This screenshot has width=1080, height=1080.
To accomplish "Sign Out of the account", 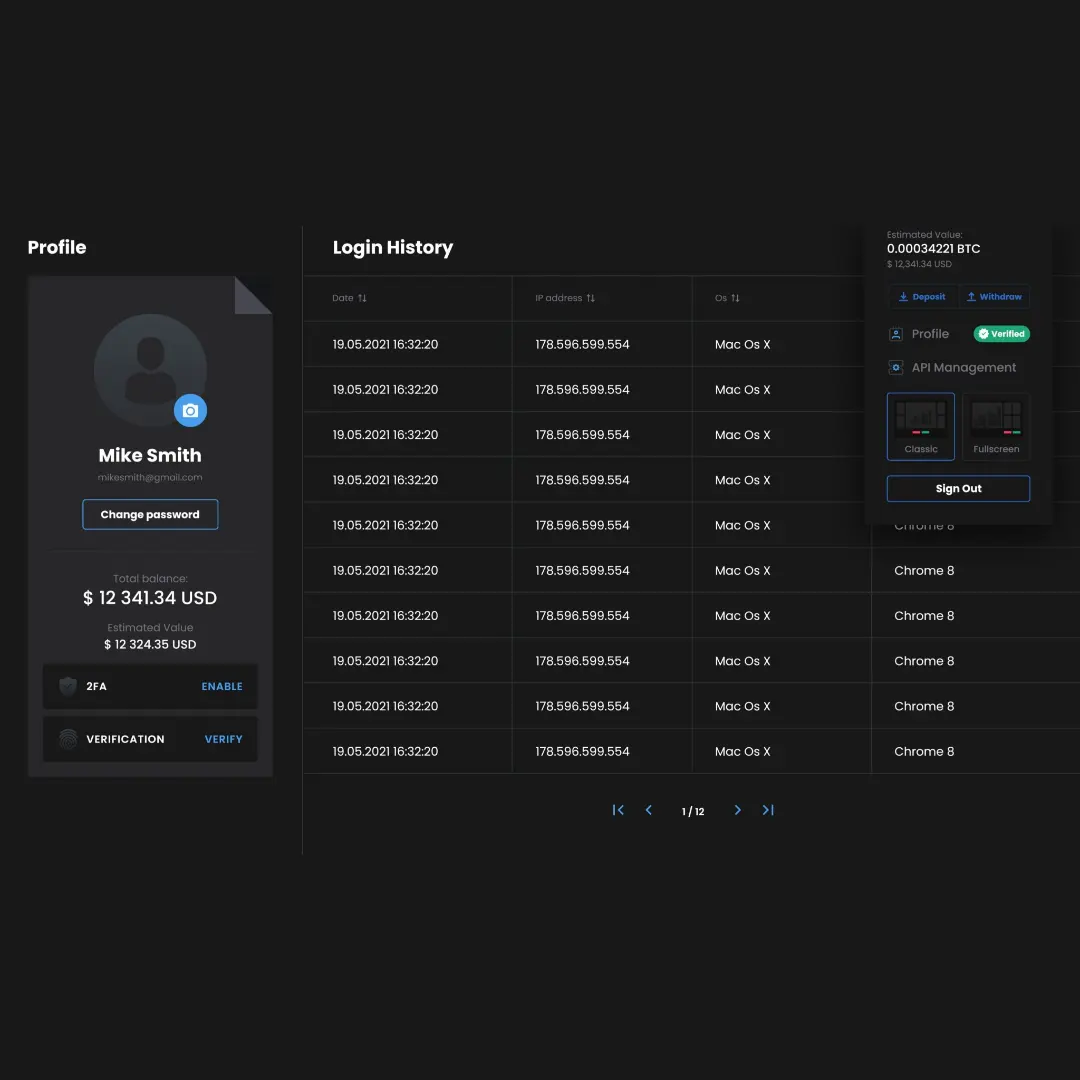I will click(x=958, y=489).
